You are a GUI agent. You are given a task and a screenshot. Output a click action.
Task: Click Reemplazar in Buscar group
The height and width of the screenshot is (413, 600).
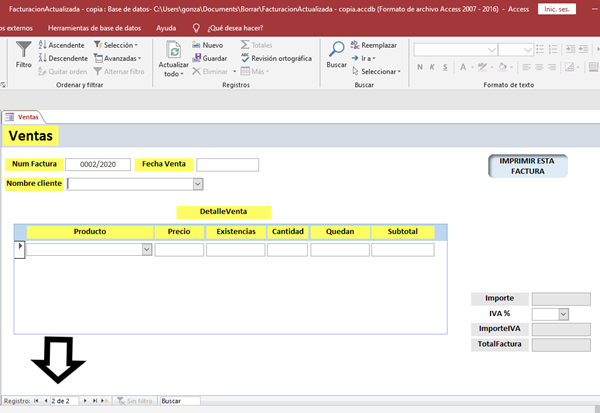tap(374, 46)
